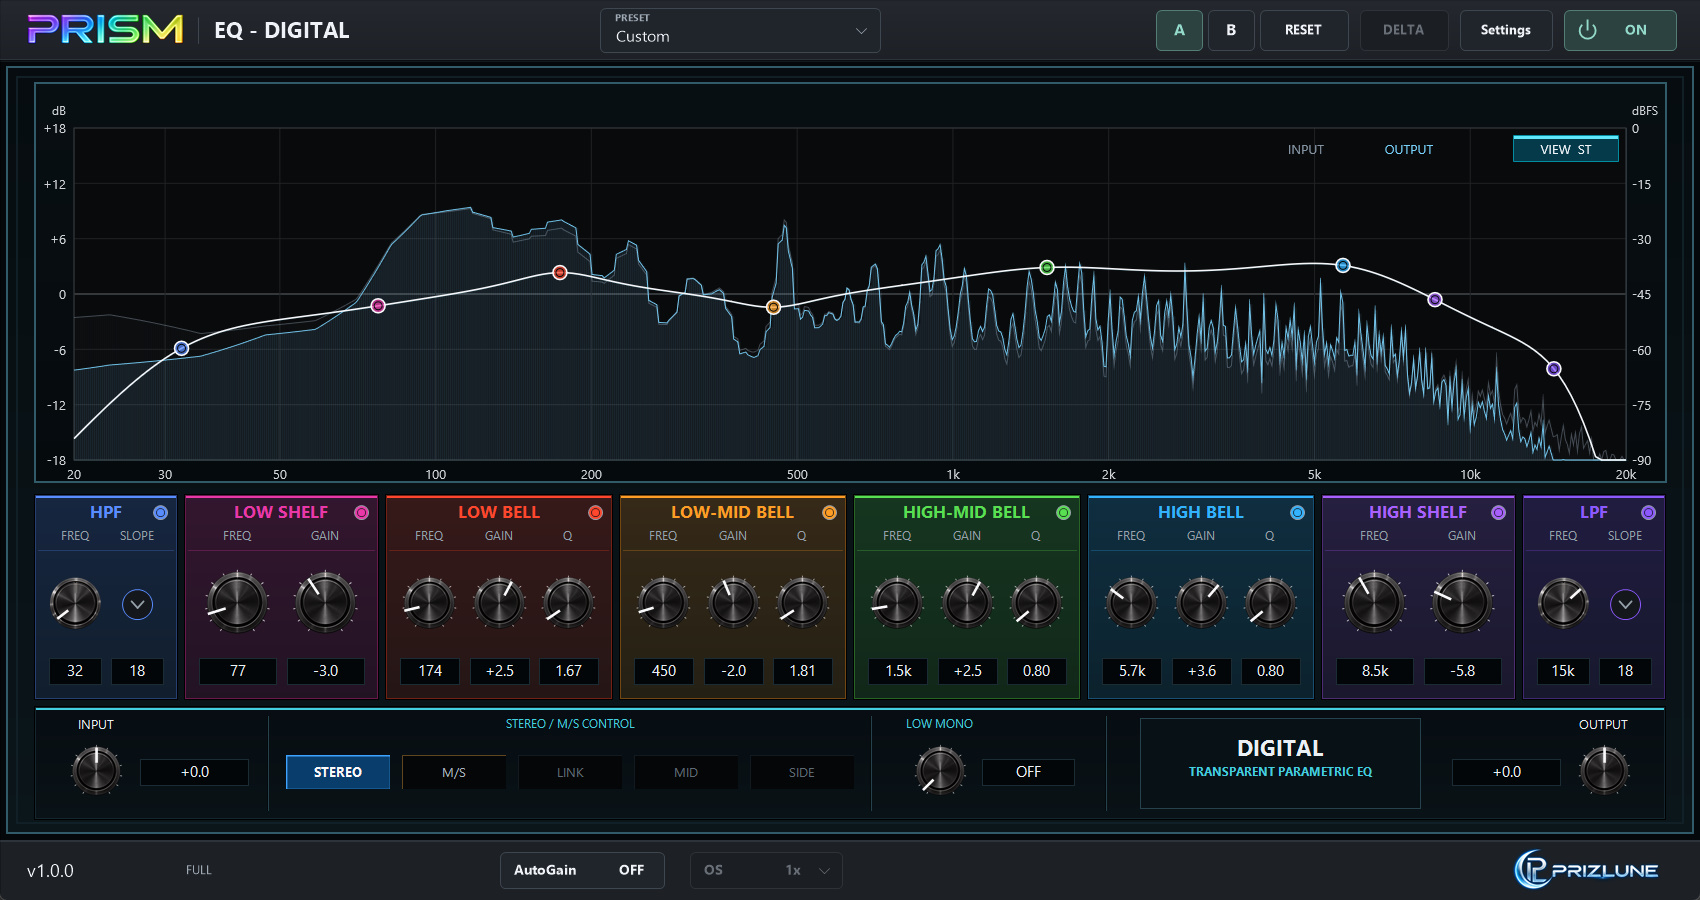Select the STEREO mode
Viewport: 1700px width, 900px height.
338,772
